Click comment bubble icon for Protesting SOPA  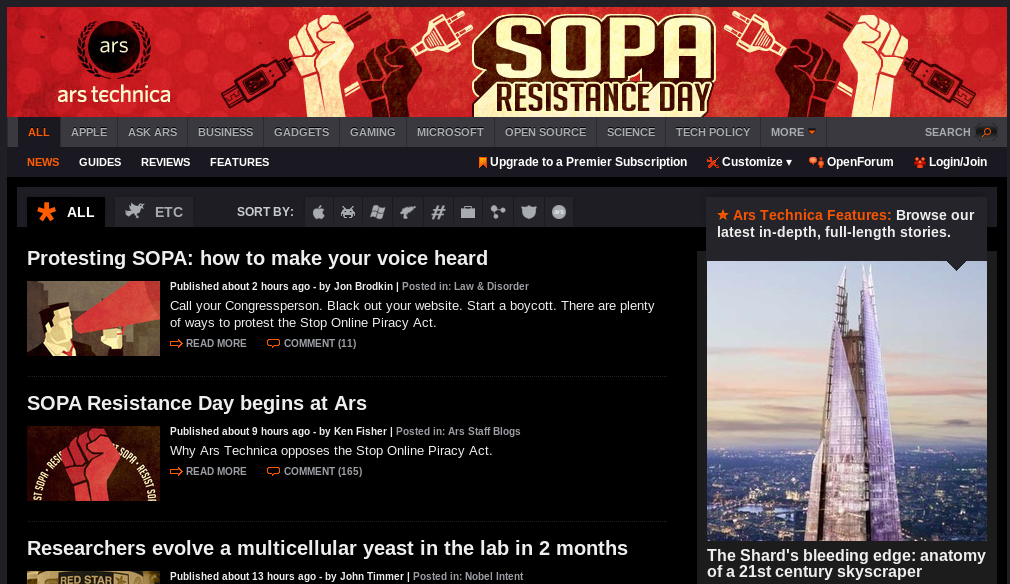pos(273,344)
